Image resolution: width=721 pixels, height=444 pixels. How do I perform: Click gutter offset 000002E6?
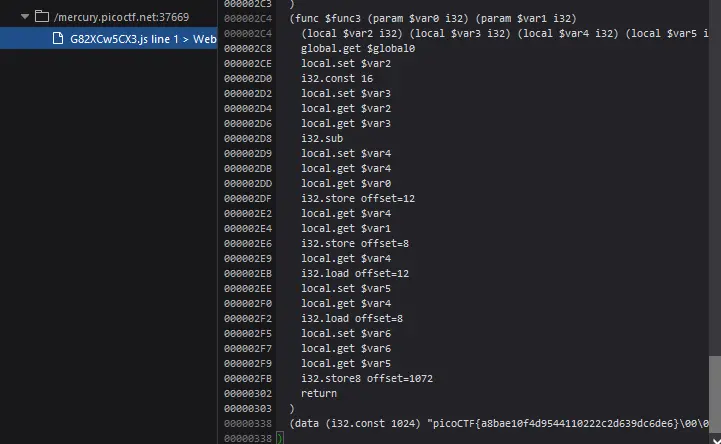248,243
